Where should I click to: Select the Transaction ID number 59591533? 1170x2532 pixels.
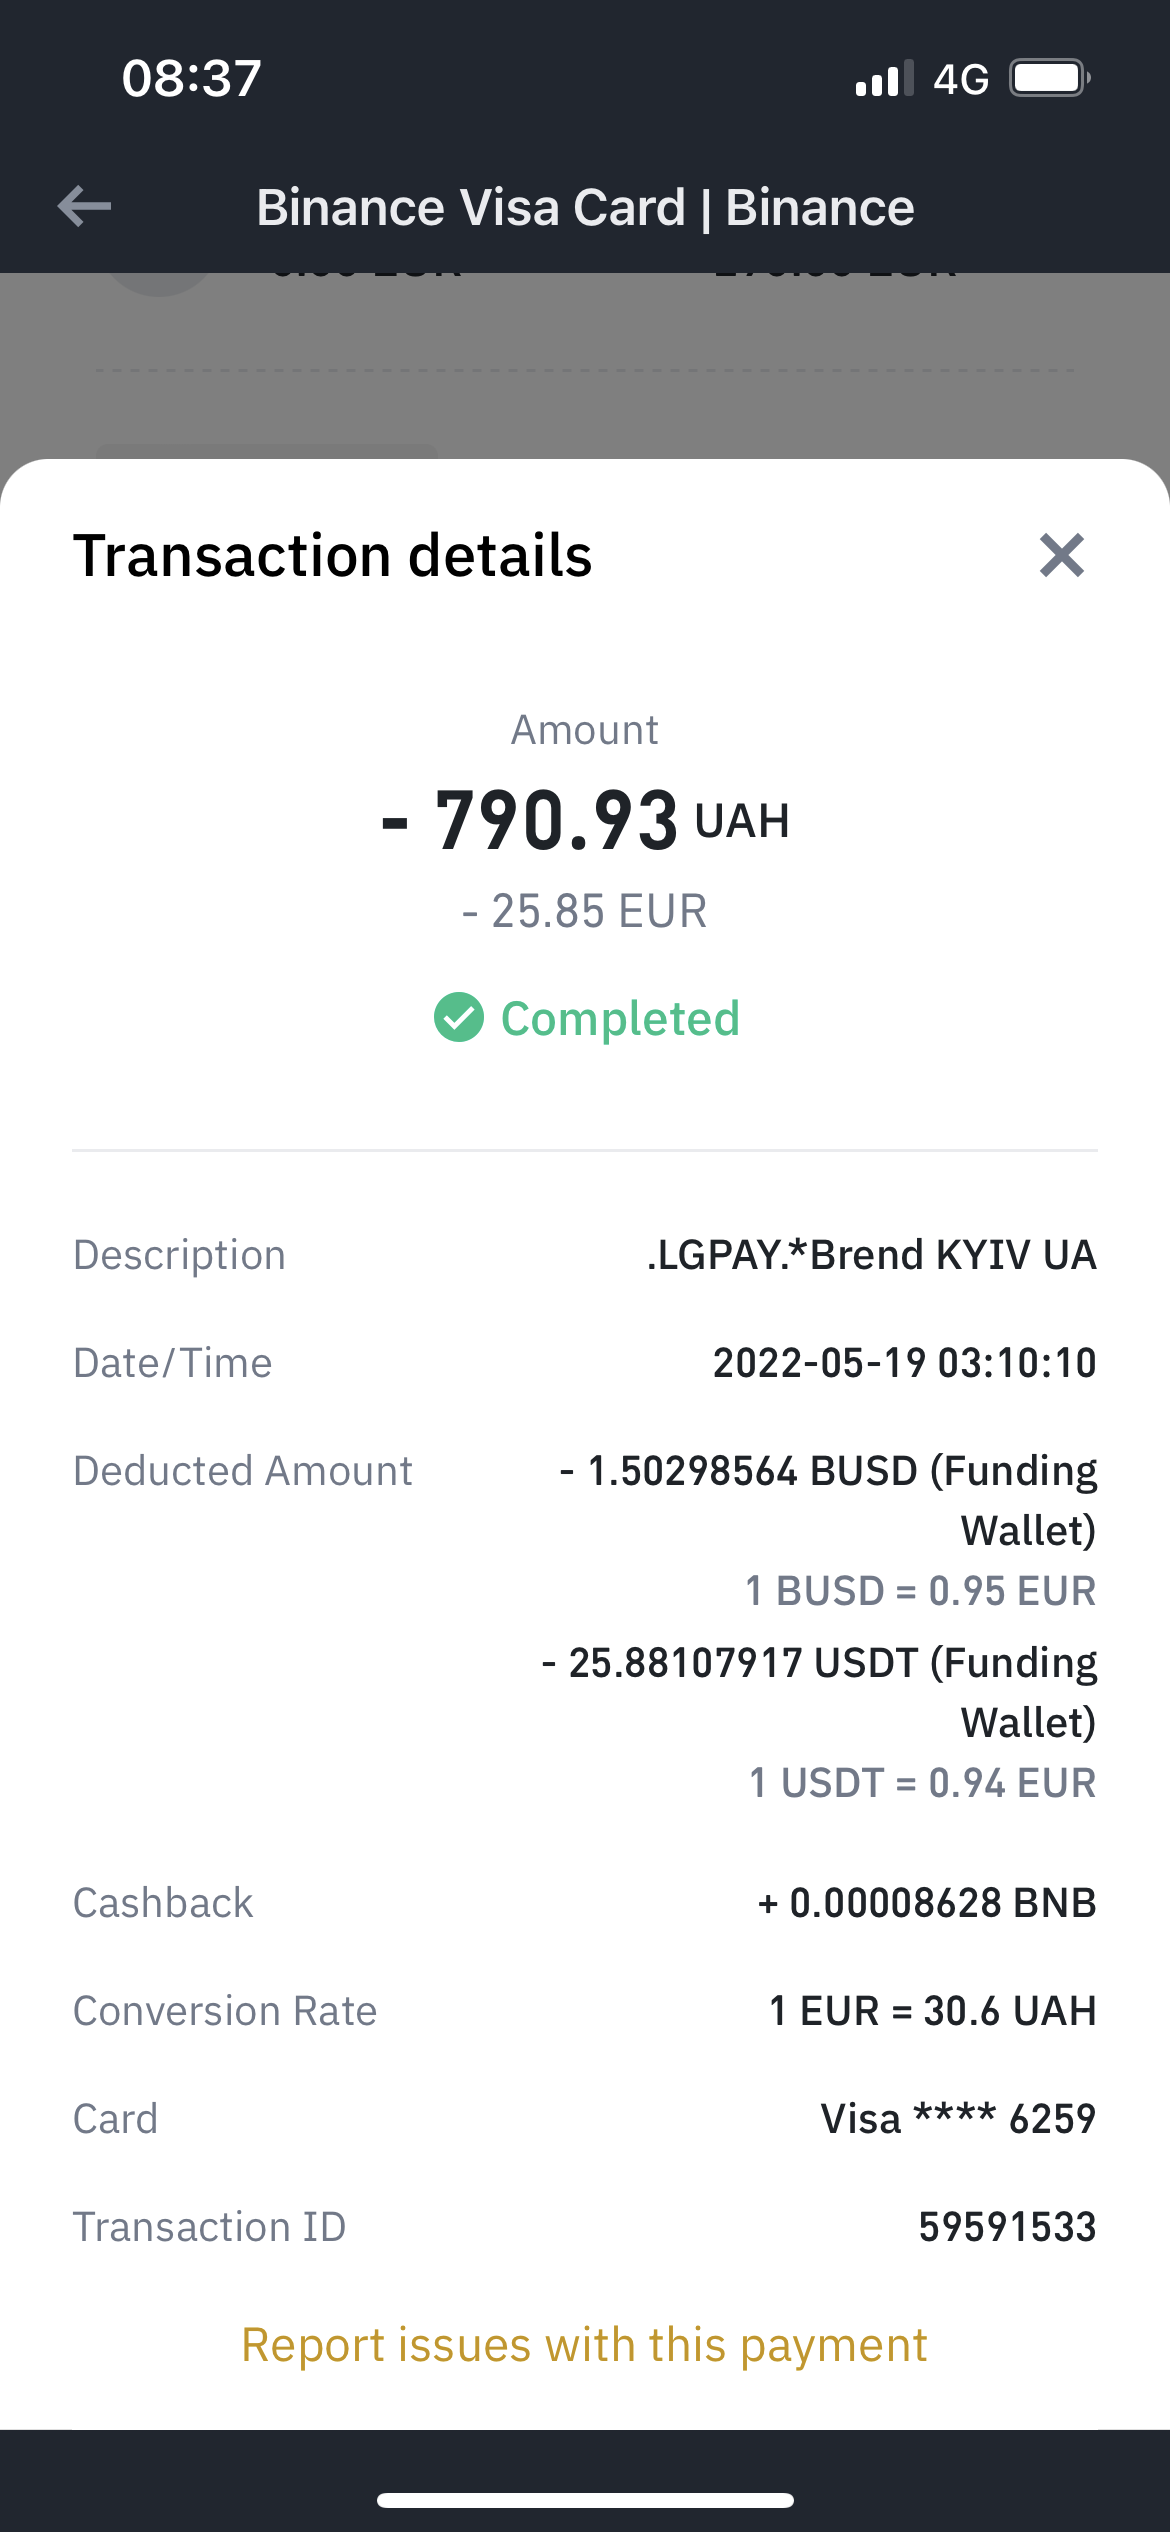point(1007,2227)
